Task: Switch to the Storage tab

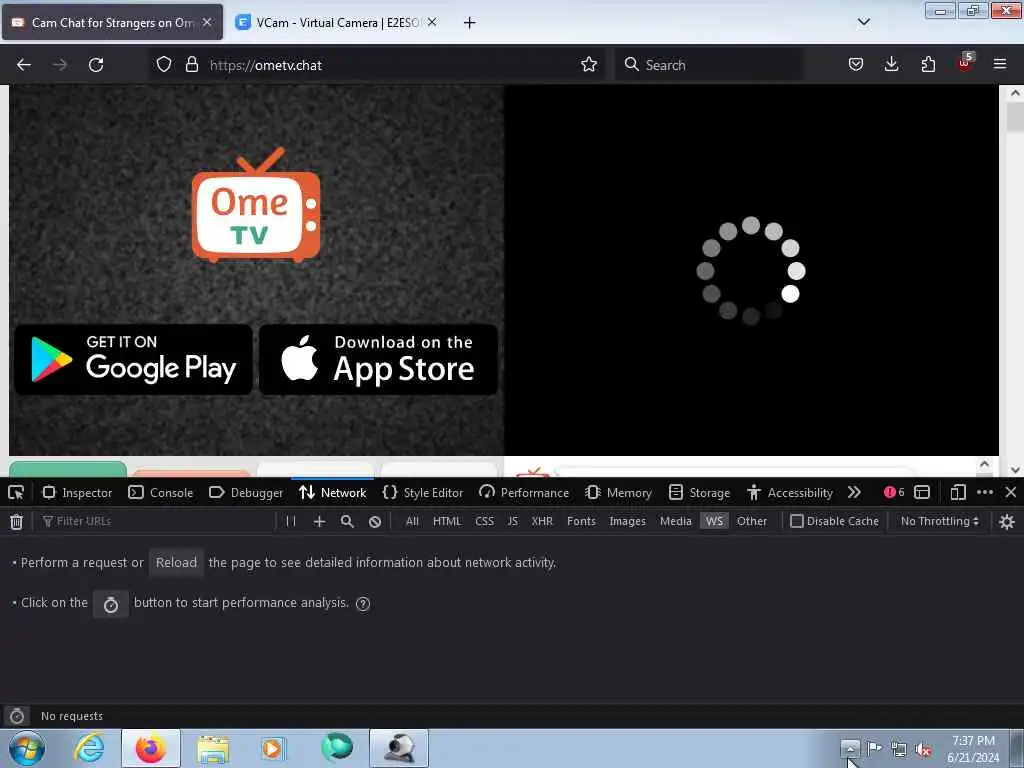Action: pyautogui.click(x=699, y=492)
